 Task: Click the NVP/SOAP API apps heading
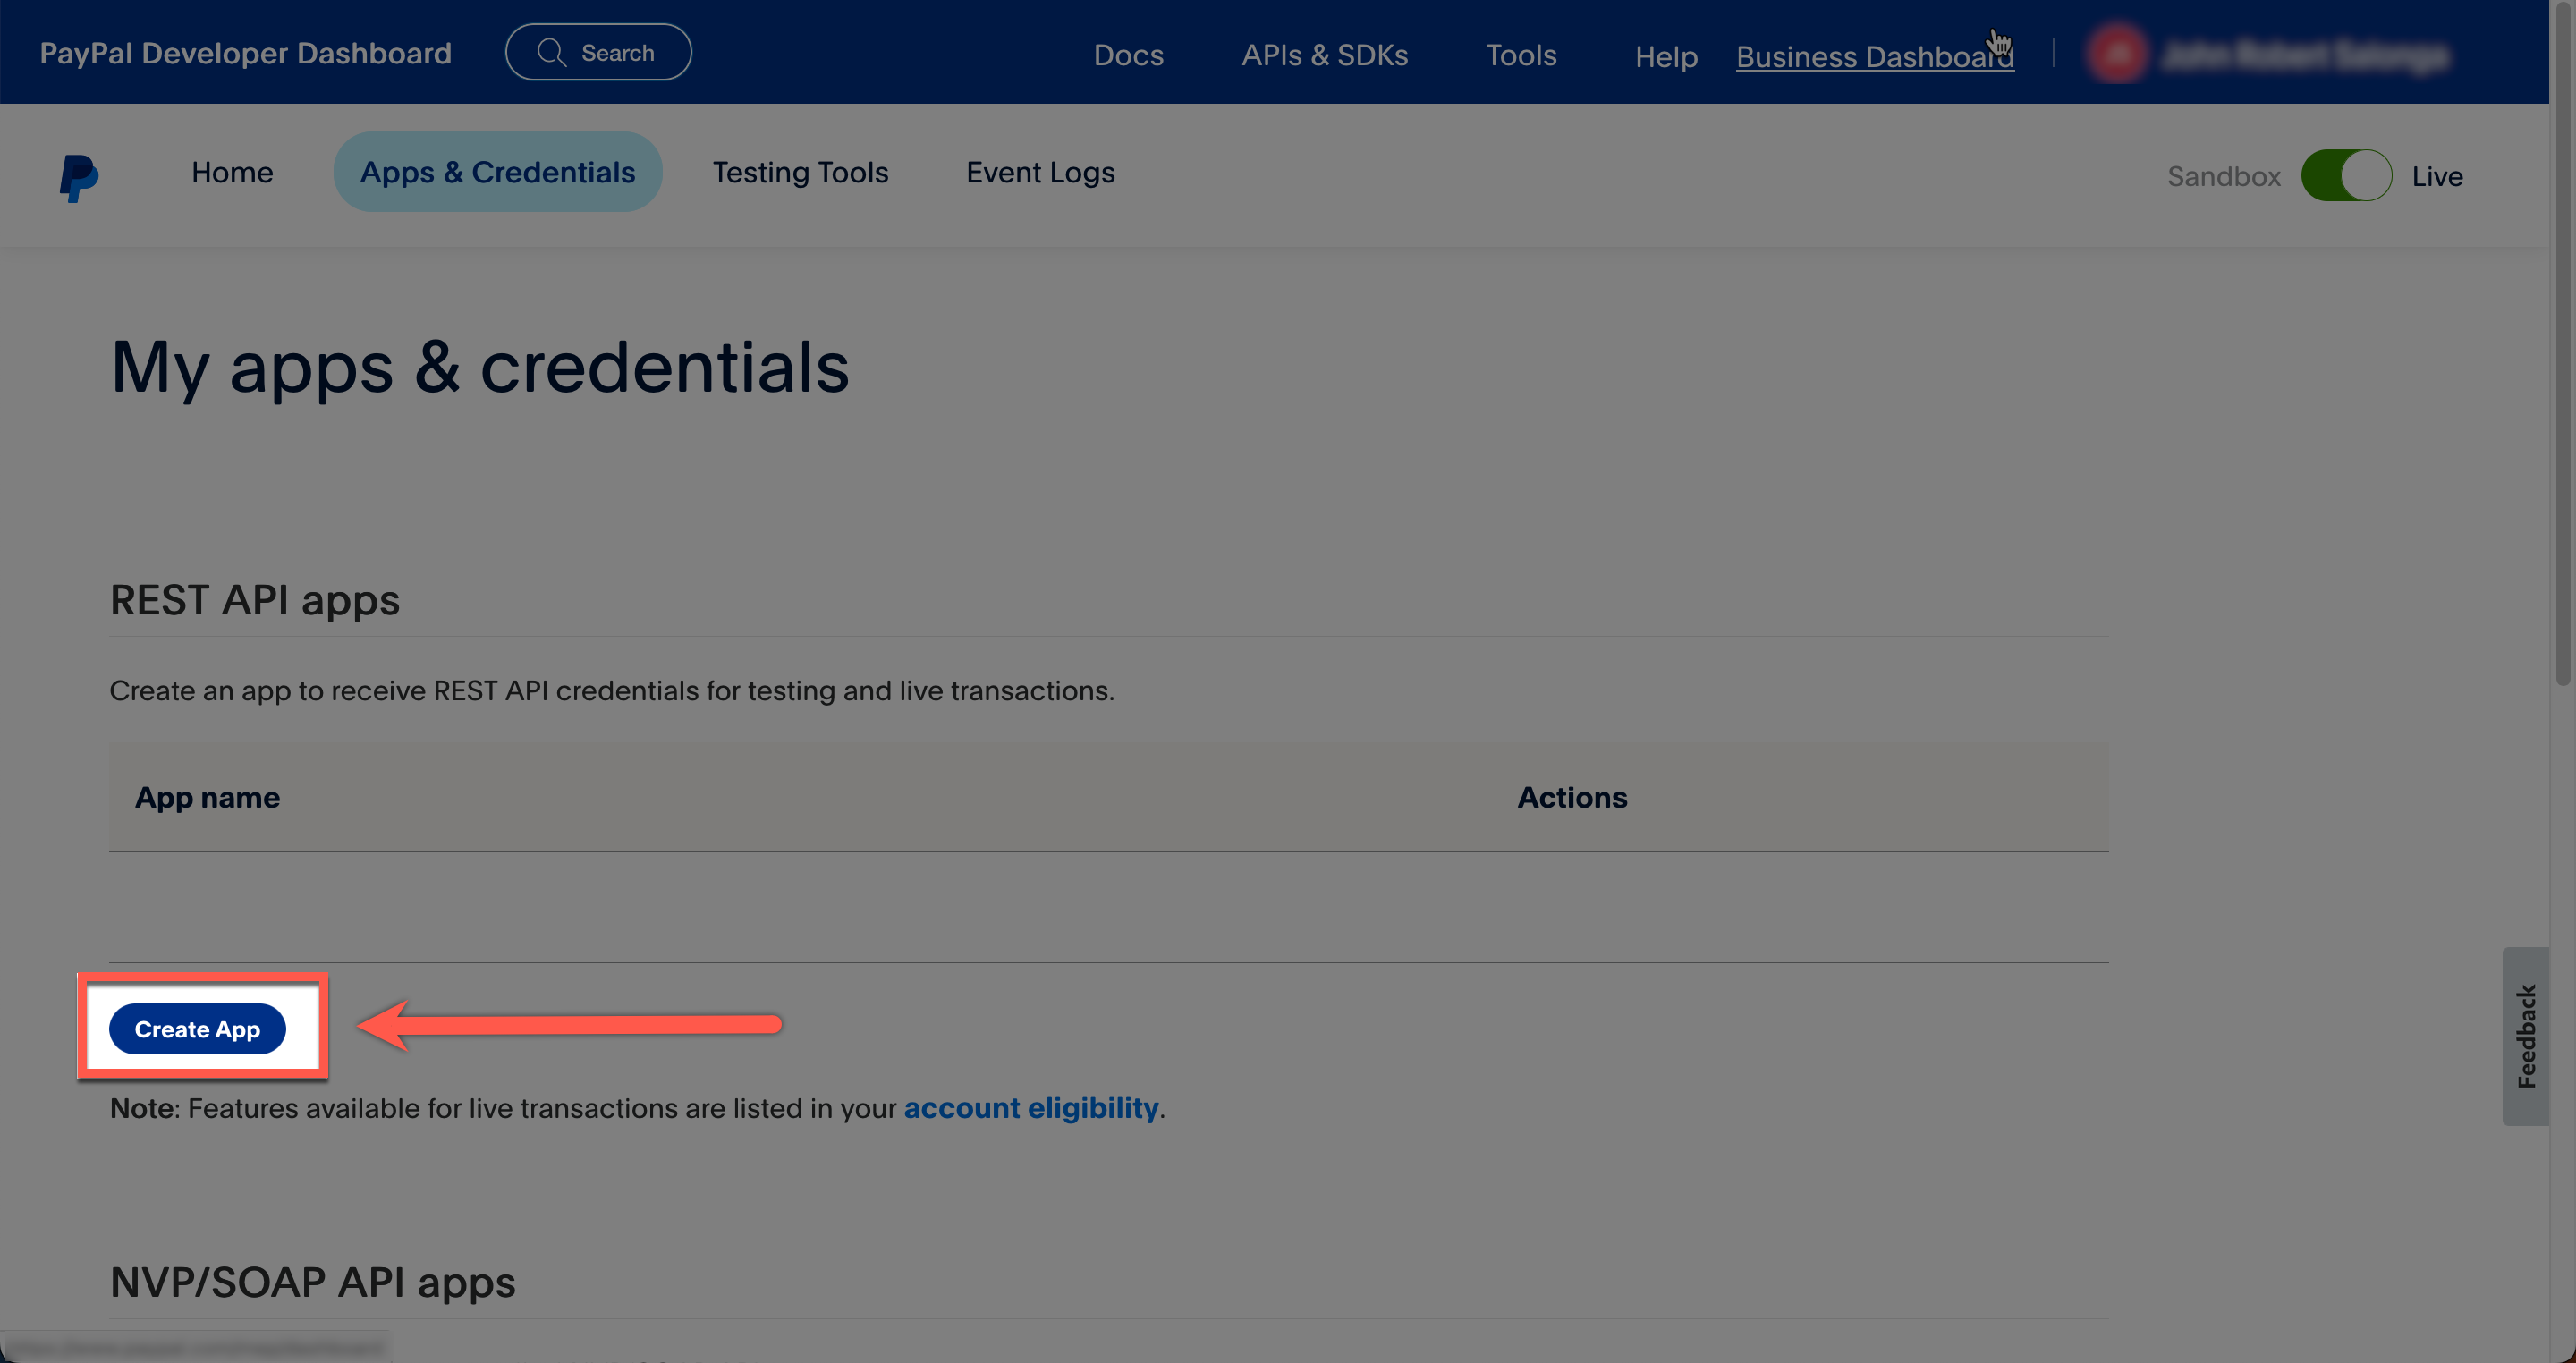[x=313, y=1282]
